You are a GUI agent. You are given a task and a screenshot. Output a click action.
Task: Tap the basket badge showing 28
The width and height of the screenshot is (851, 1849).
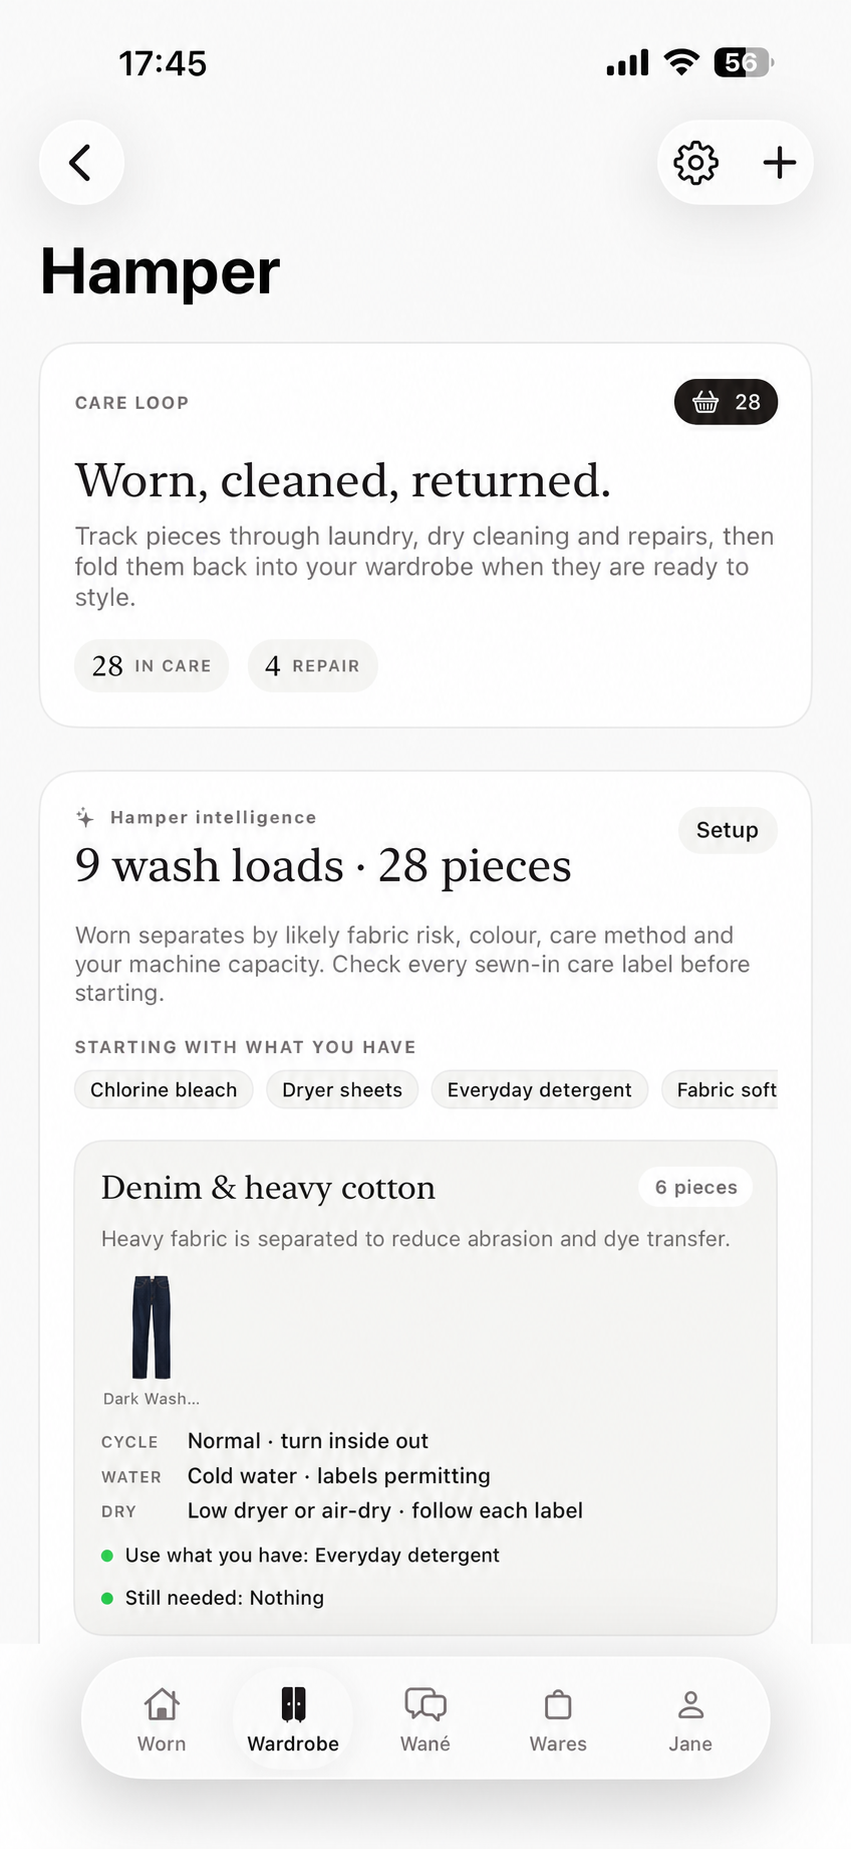click(726, 402)
